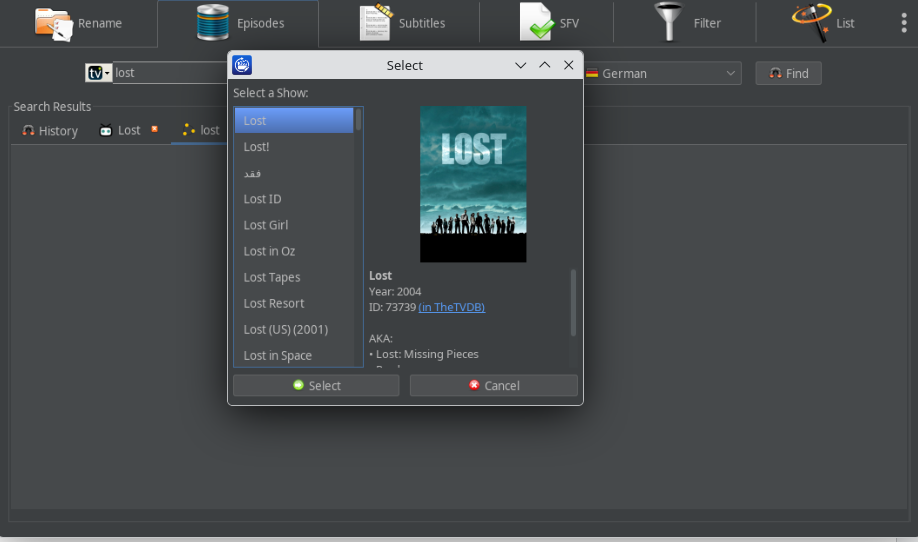
Task: Click the Cancel button in the dialog
Action: point(494,386)
